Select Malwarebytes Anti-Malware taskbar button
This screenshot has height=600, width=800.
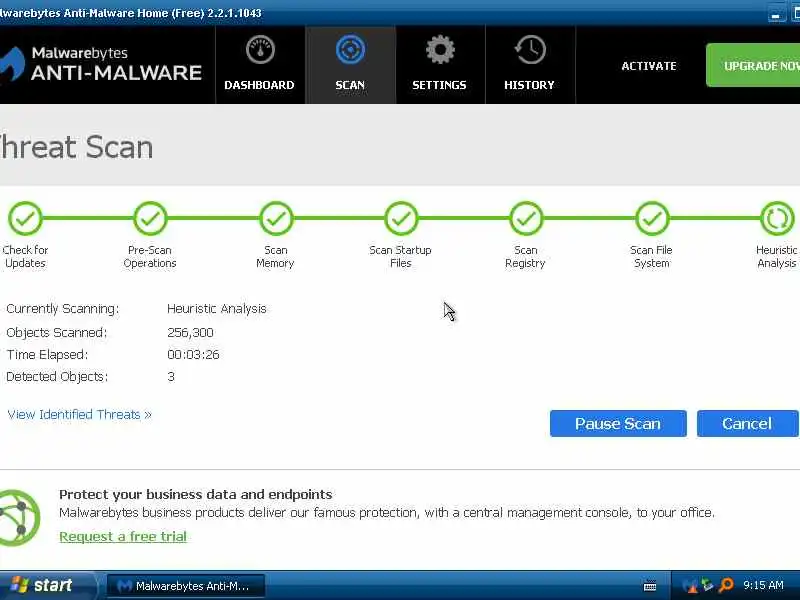(x=186, y=586)
